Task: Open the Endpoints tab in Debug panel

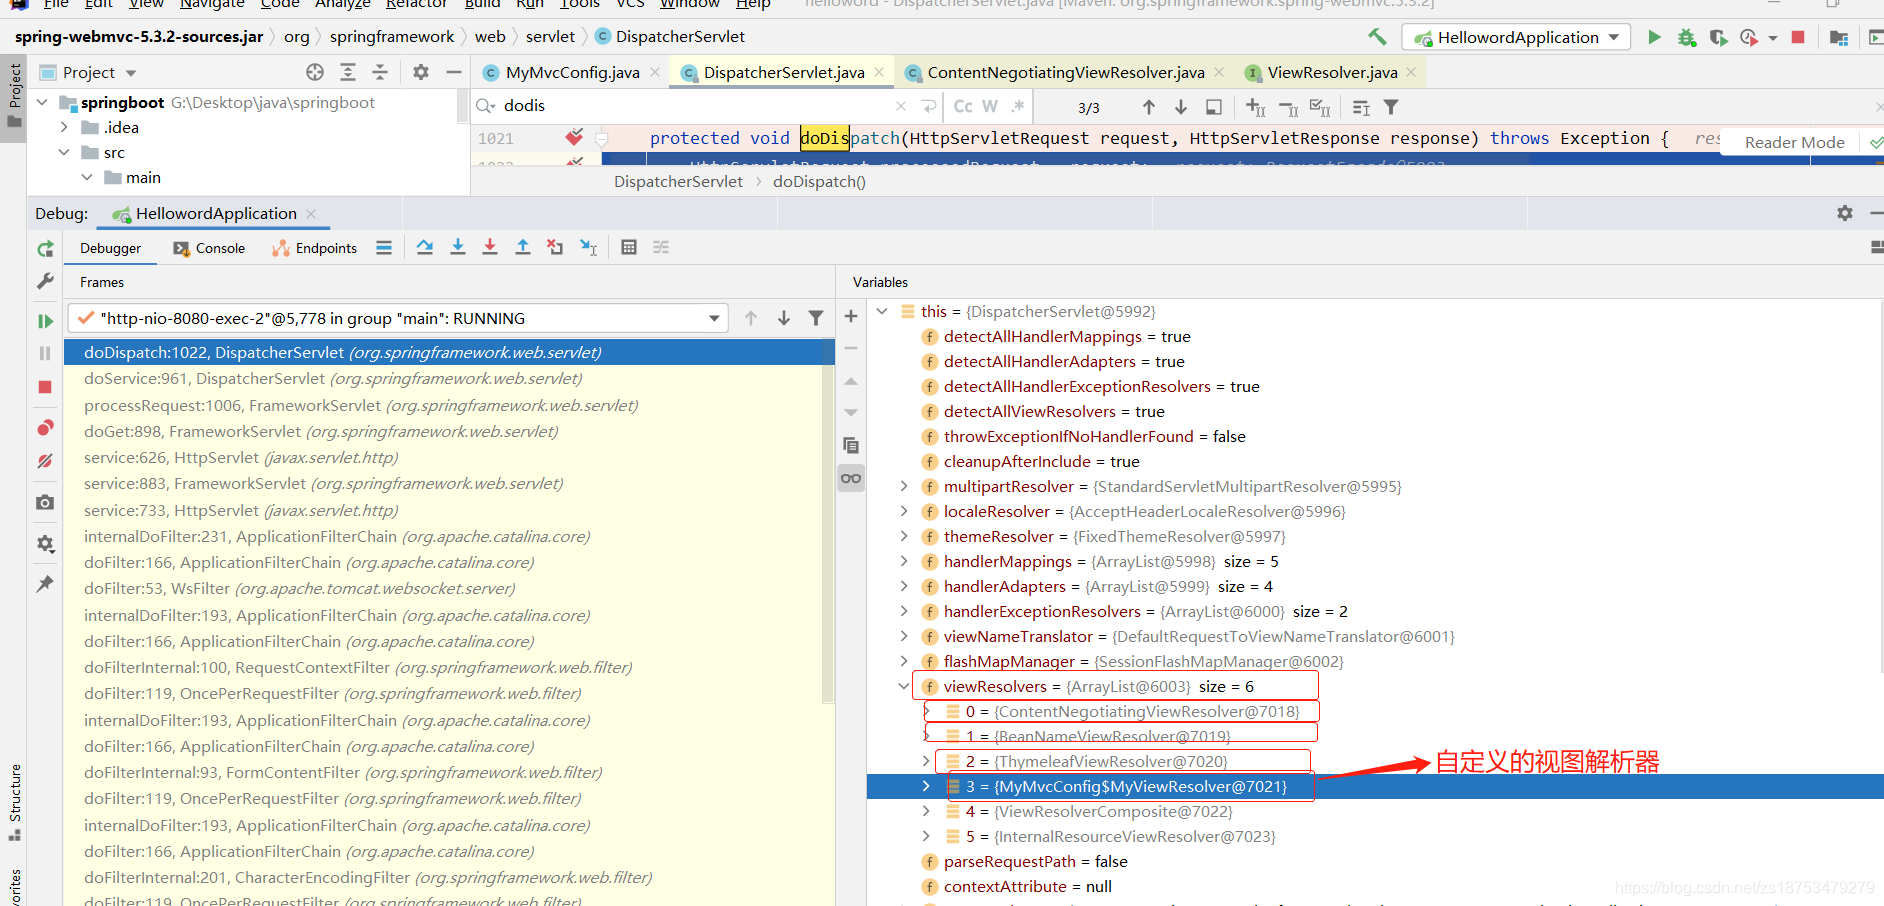Action: 314,248
